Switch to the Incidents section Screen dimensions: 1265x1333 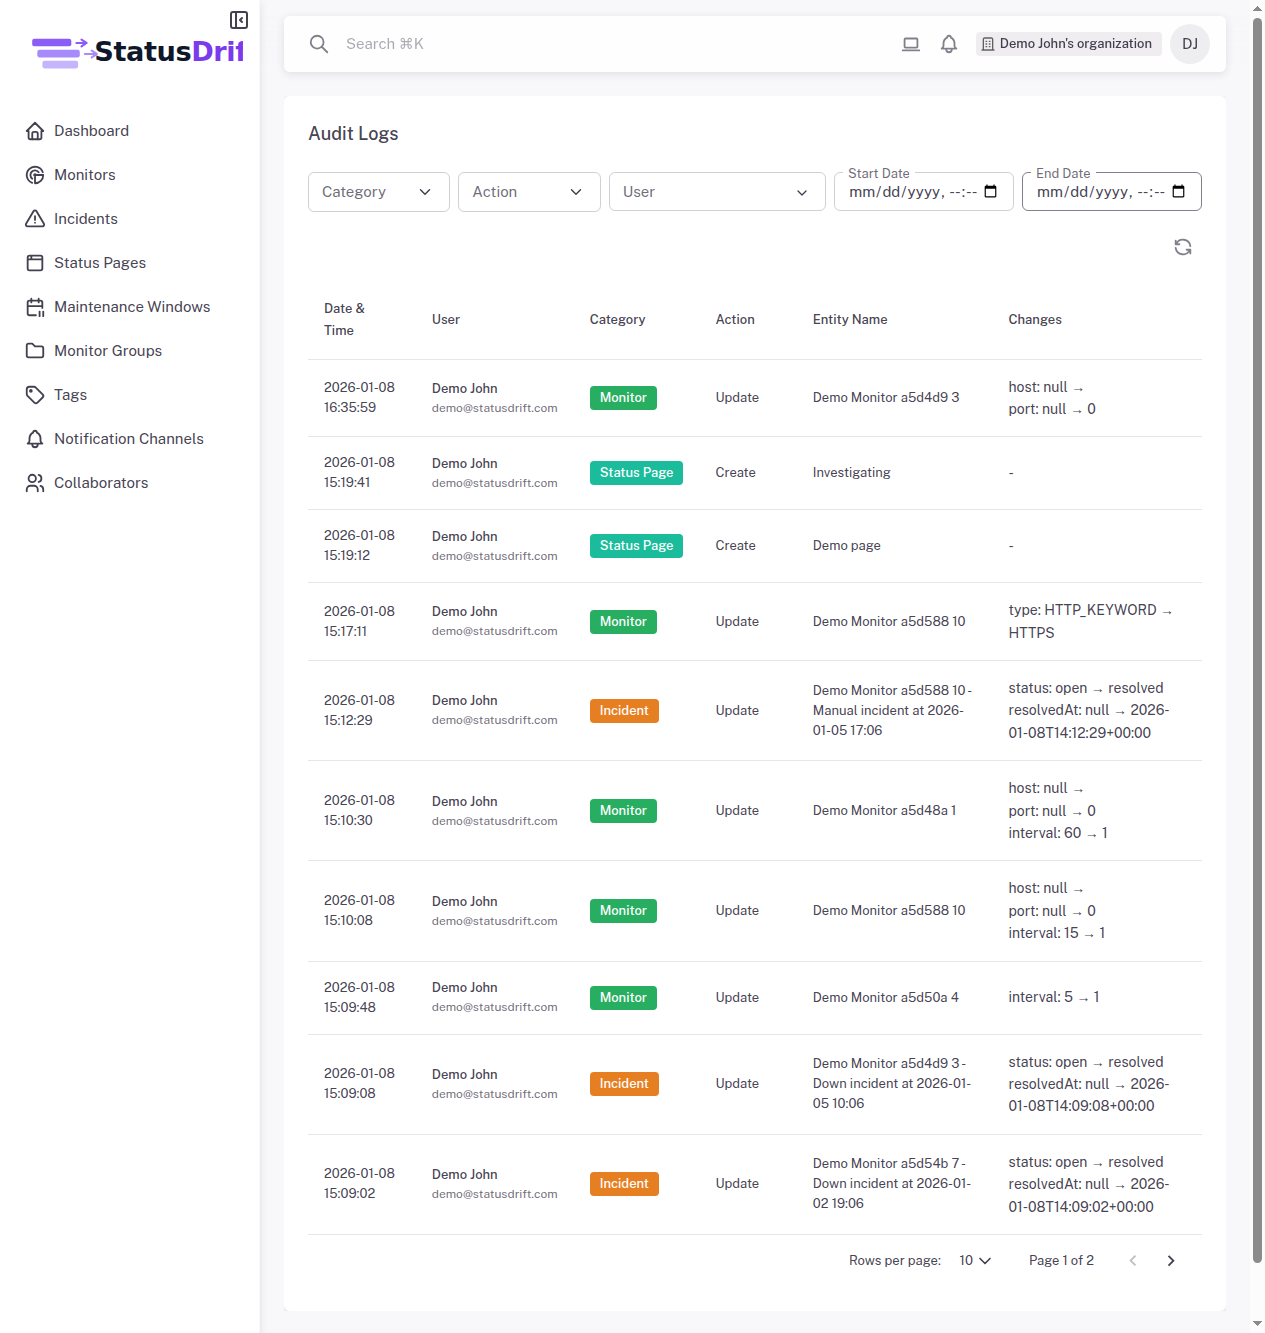point(85,218)
